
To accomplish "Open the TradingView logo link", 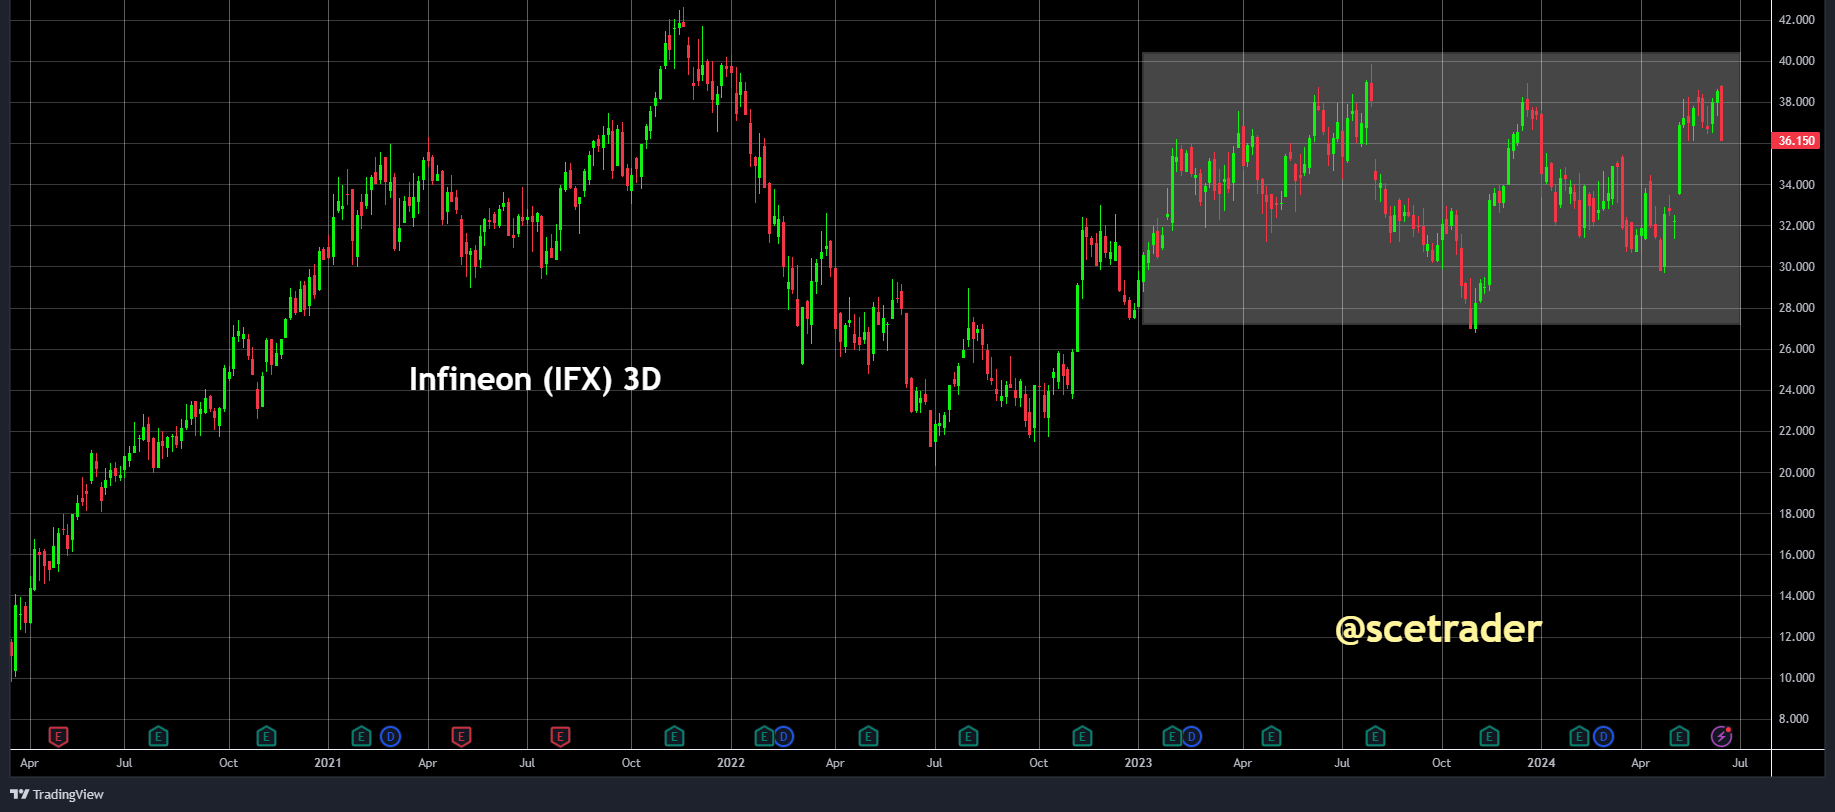I will (x=57, y=794).
